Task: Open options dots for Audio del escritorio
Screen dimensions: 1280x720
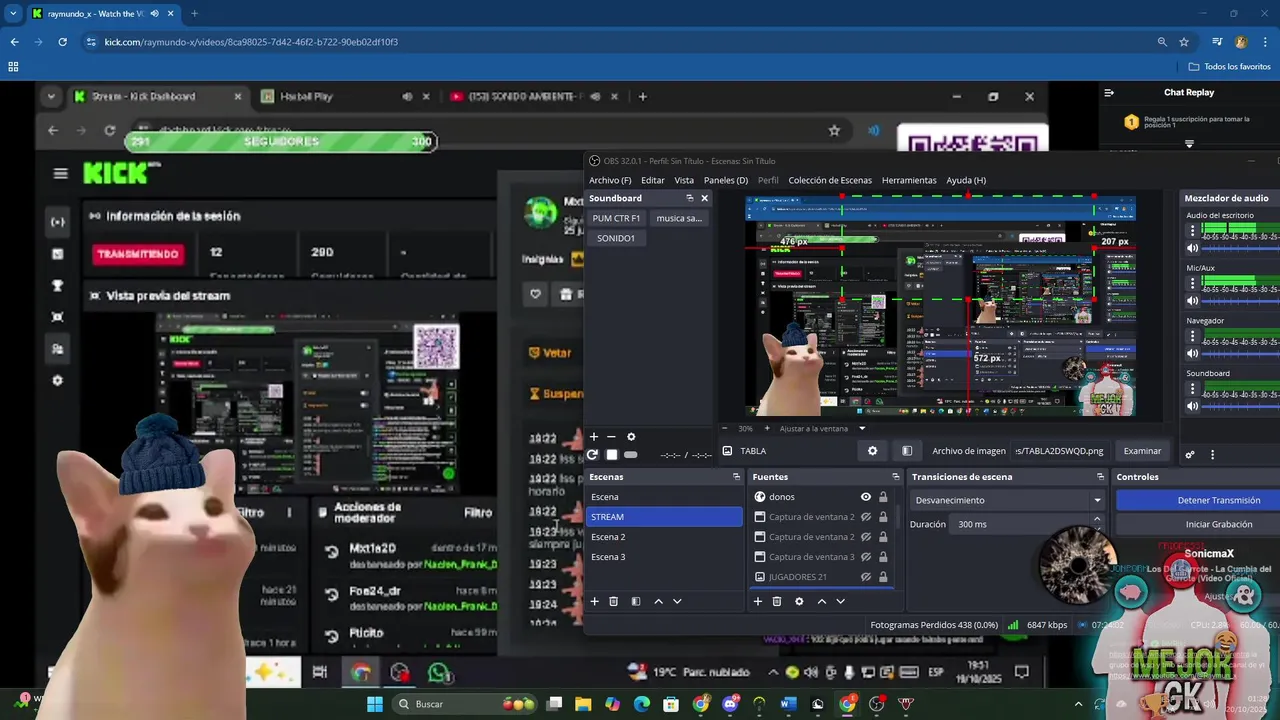Action: 1192,231
